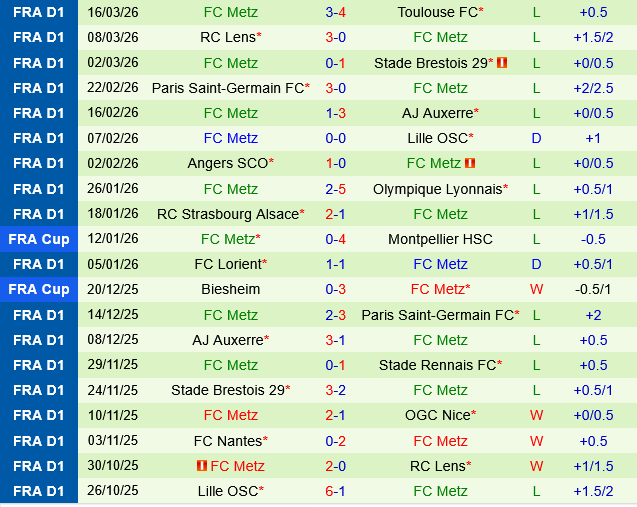Click FRA Cup label in Montpellier HSC row

39,239
